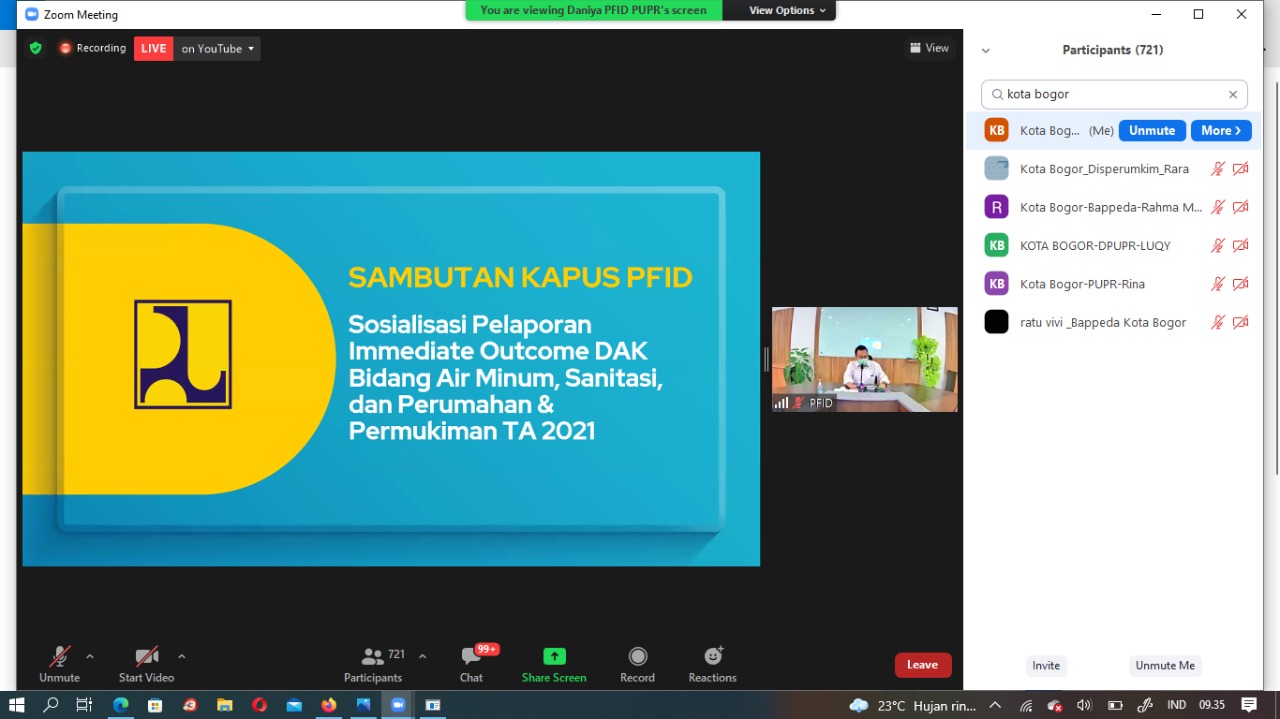Viewport: 1280px width, 719px height.
Task: Expand audio options arrow beside Unmute
Action: pyautogui.click(x=90, y=656)
